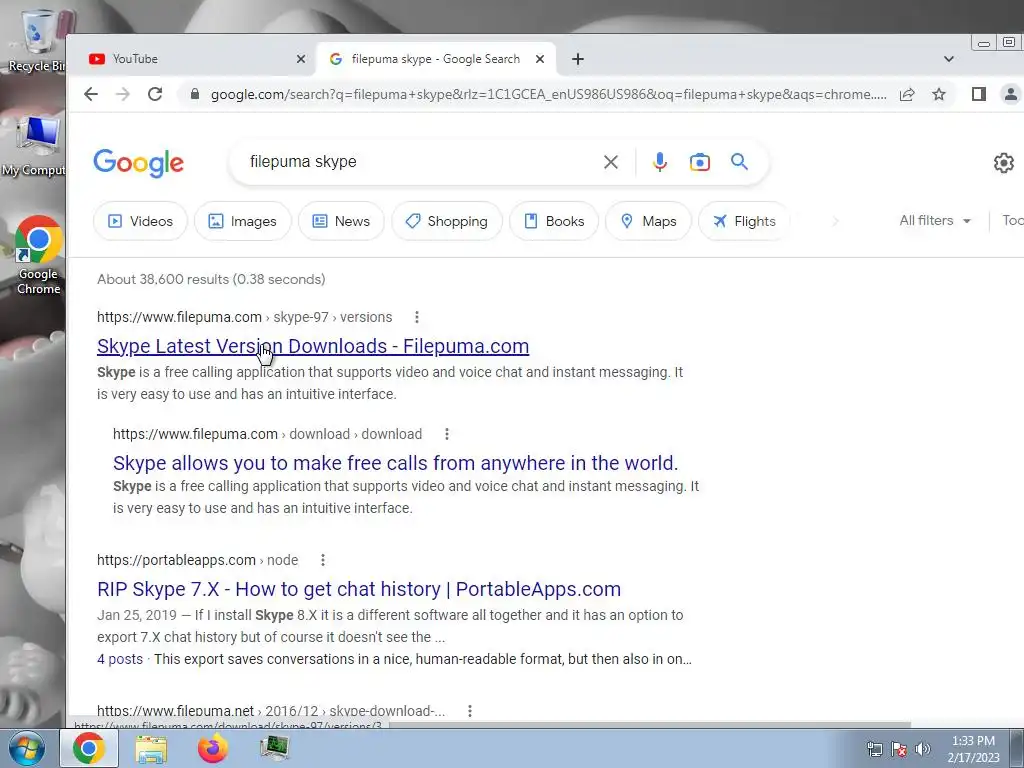Select the Google Chrome desktop shortcut
Screen dimensions: 1024x768
click(39, 256)
